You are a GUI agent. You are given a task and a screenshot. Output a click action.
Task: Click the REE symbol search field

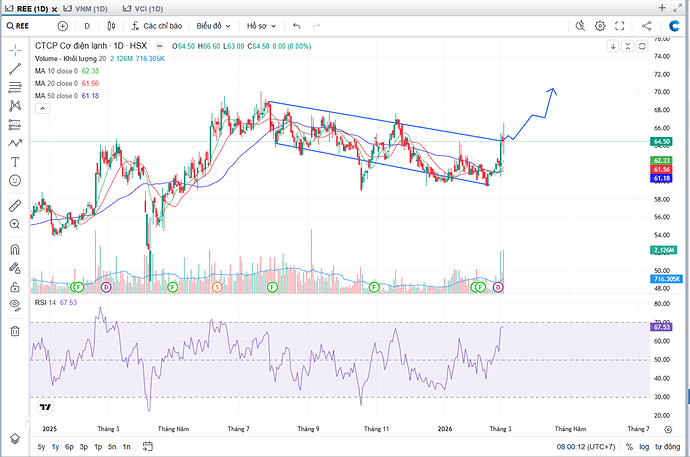point(25,26)
